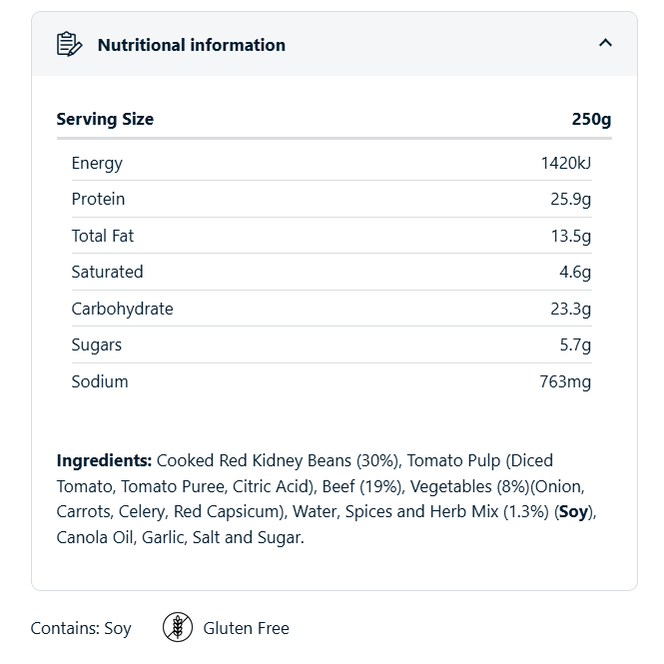Click the bold Ingredients label
This screenshot has width=664, height=664.
104,461
